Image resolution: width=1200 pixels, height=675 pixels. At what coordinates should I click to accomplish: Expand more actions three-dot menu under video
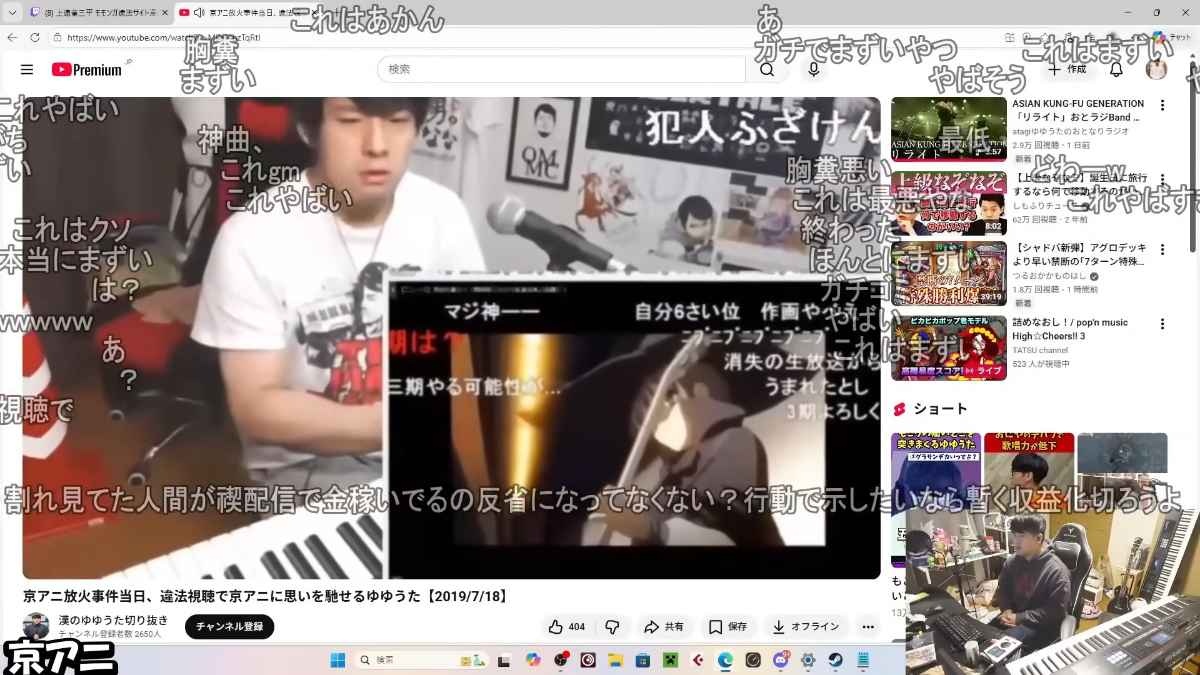click(x=868, y=627)
